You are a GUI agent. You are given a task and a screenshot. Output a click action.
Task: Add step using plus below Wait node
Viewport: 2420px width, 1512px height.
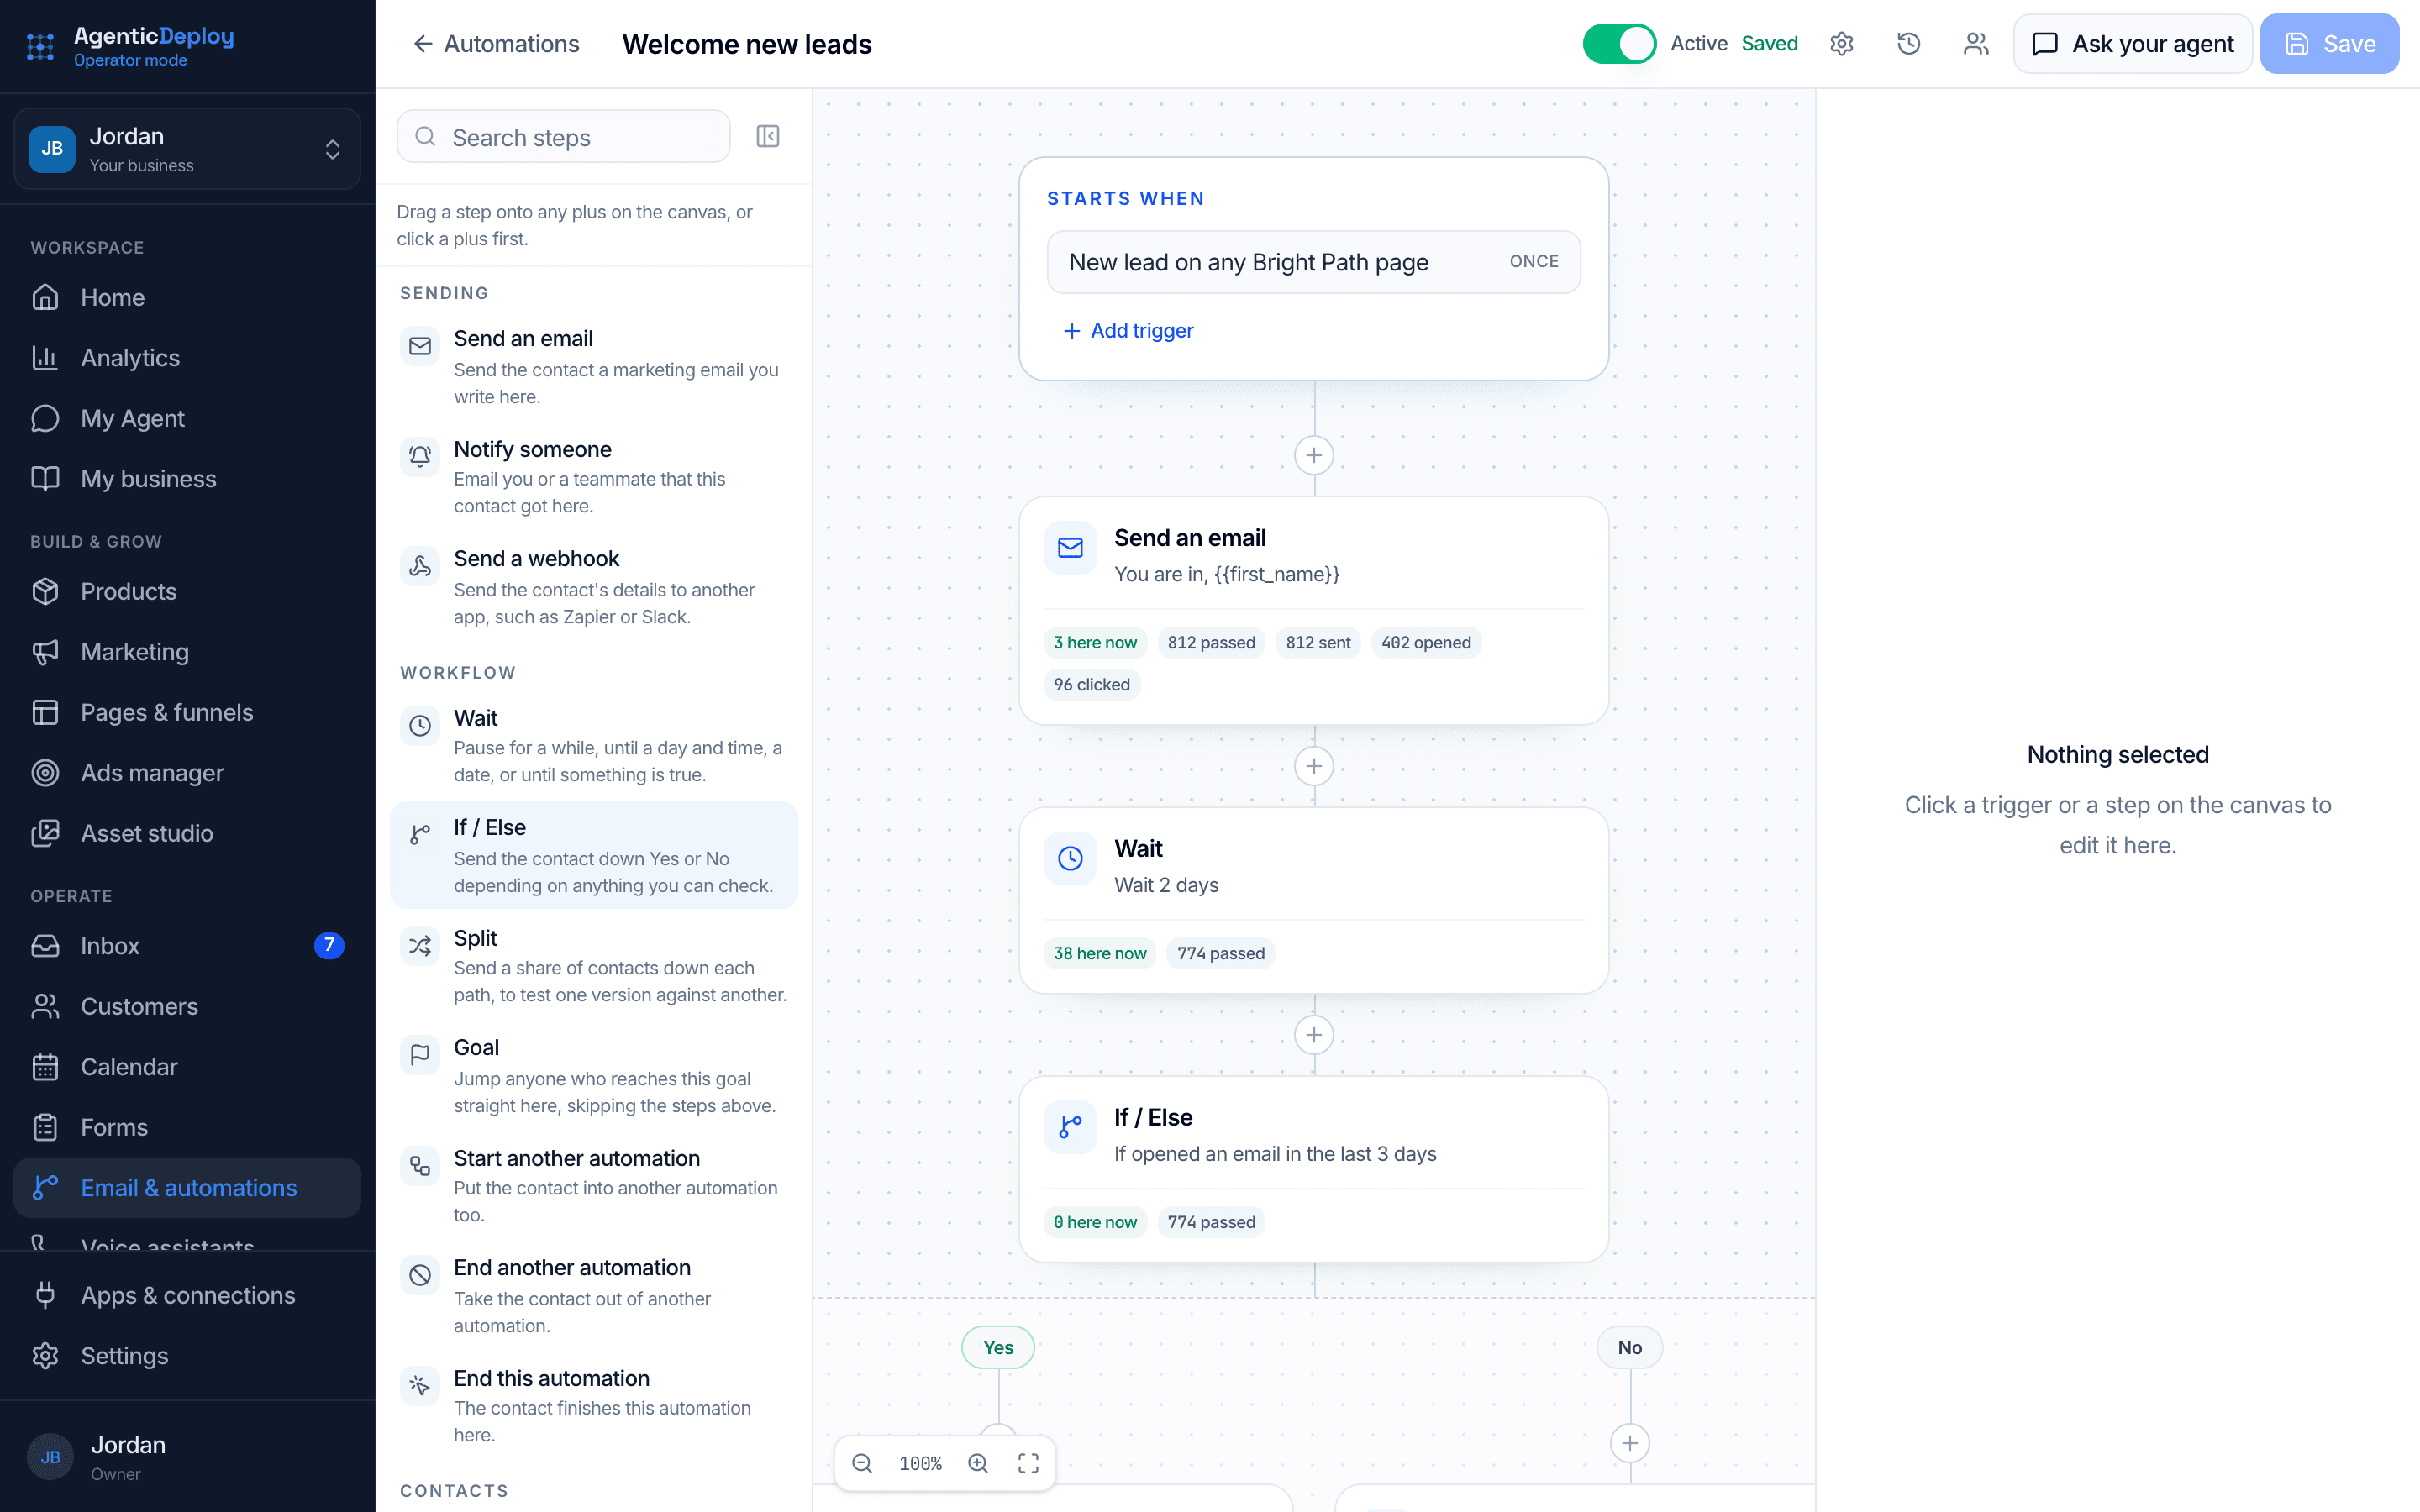pyautogui.click(x=1313, y=1035)
